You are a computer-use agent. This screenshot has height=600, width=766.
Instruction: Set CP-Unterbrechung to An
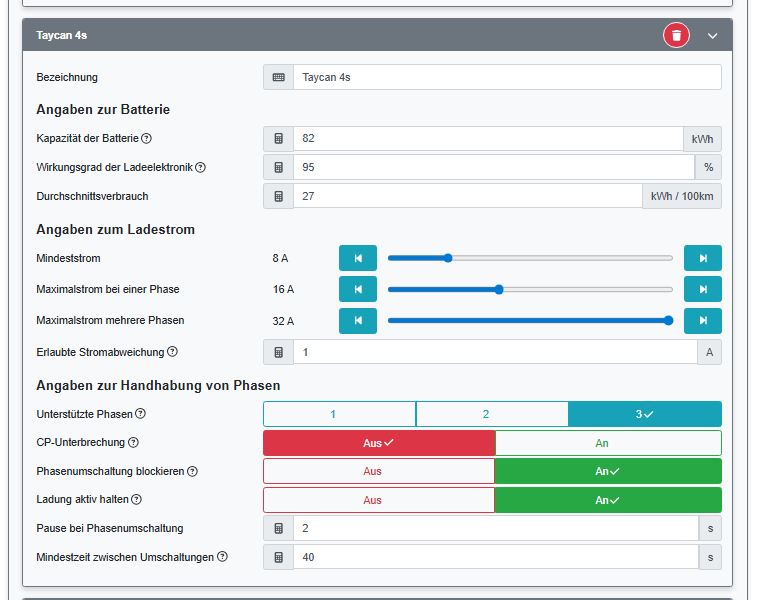(x=608, y=443)
